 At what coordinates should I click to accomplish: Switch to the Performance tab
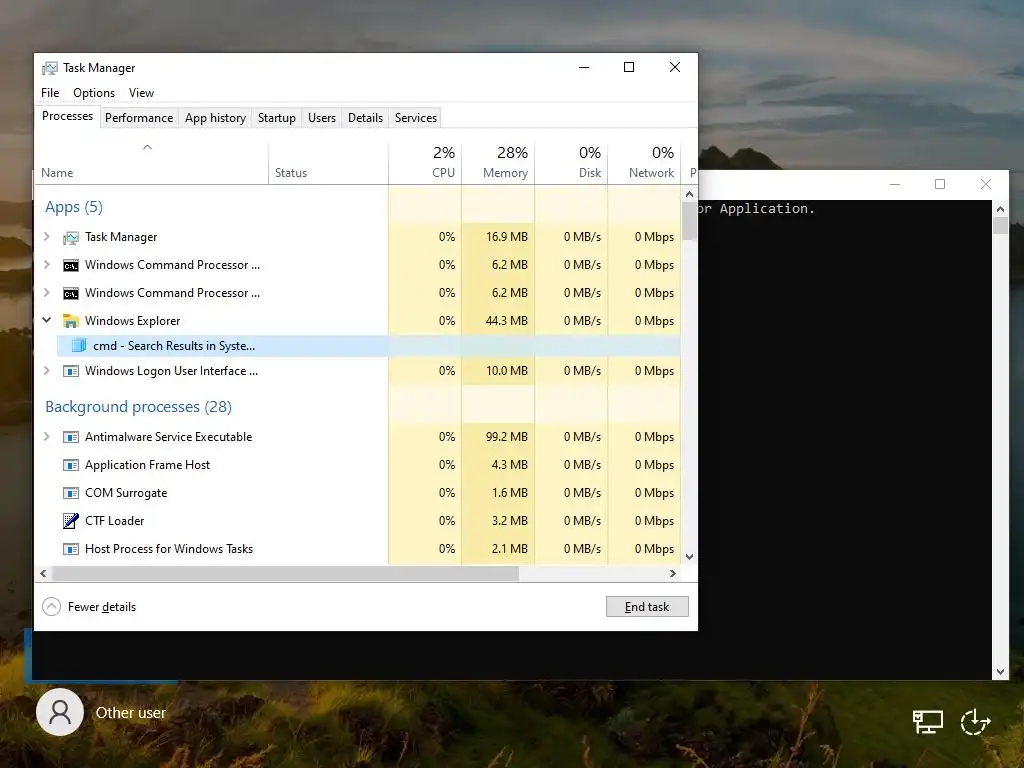(139, 118)
